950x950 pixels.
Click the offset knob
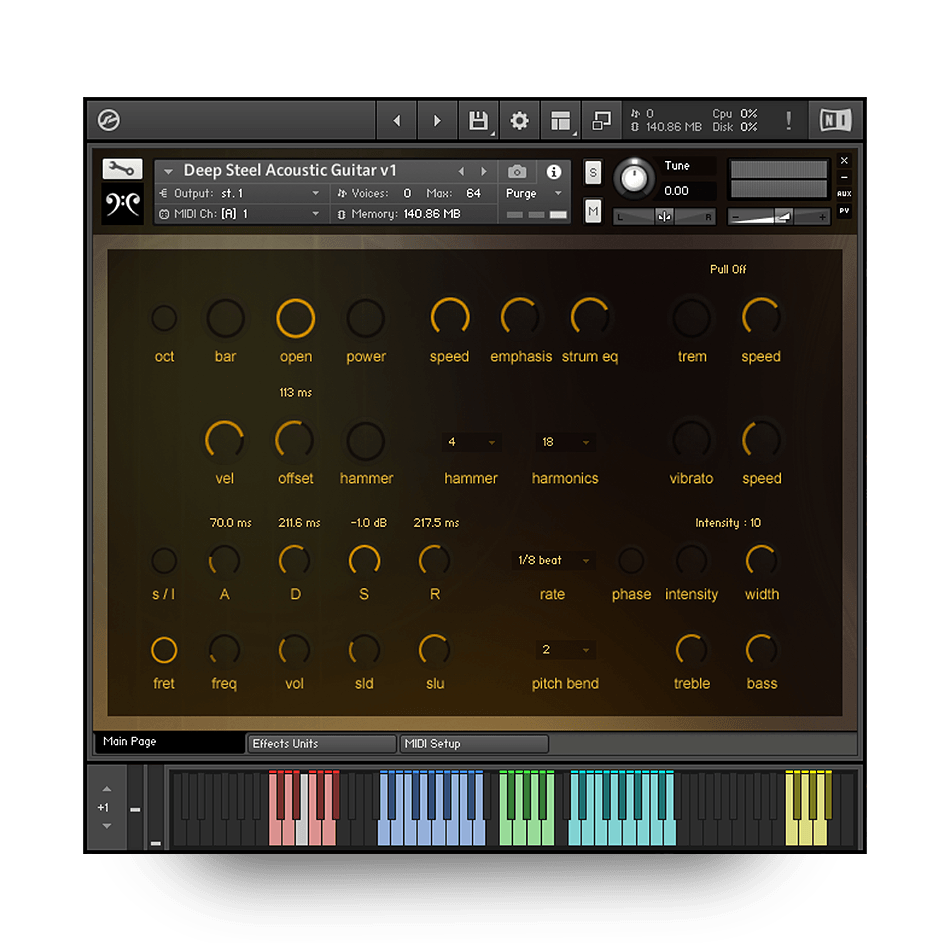click(x=295, y=440)
